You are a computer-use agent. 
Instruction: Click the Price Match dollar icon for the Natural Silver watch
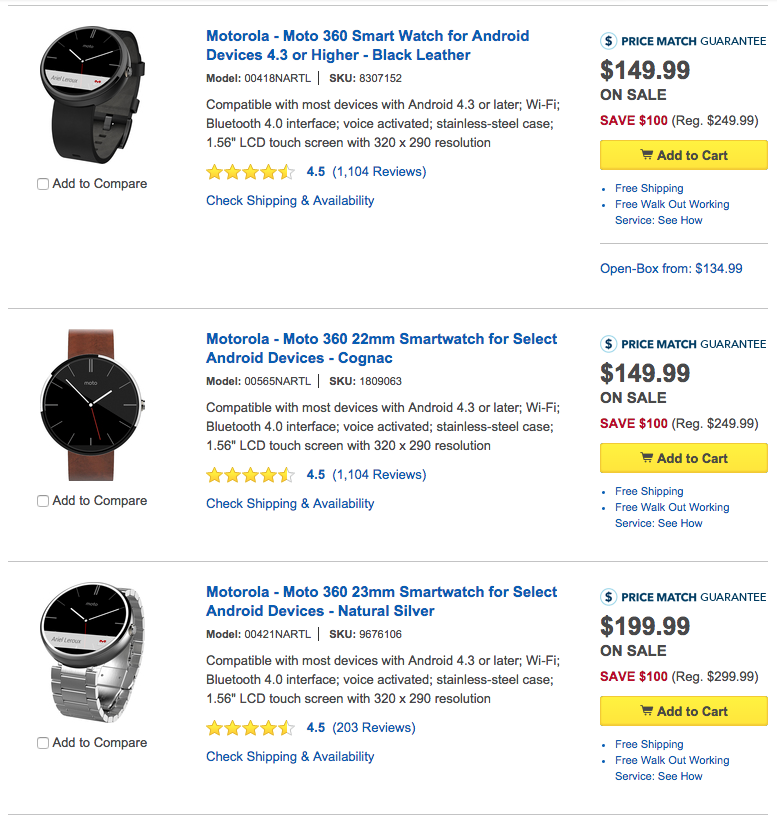tap(608, 597)
